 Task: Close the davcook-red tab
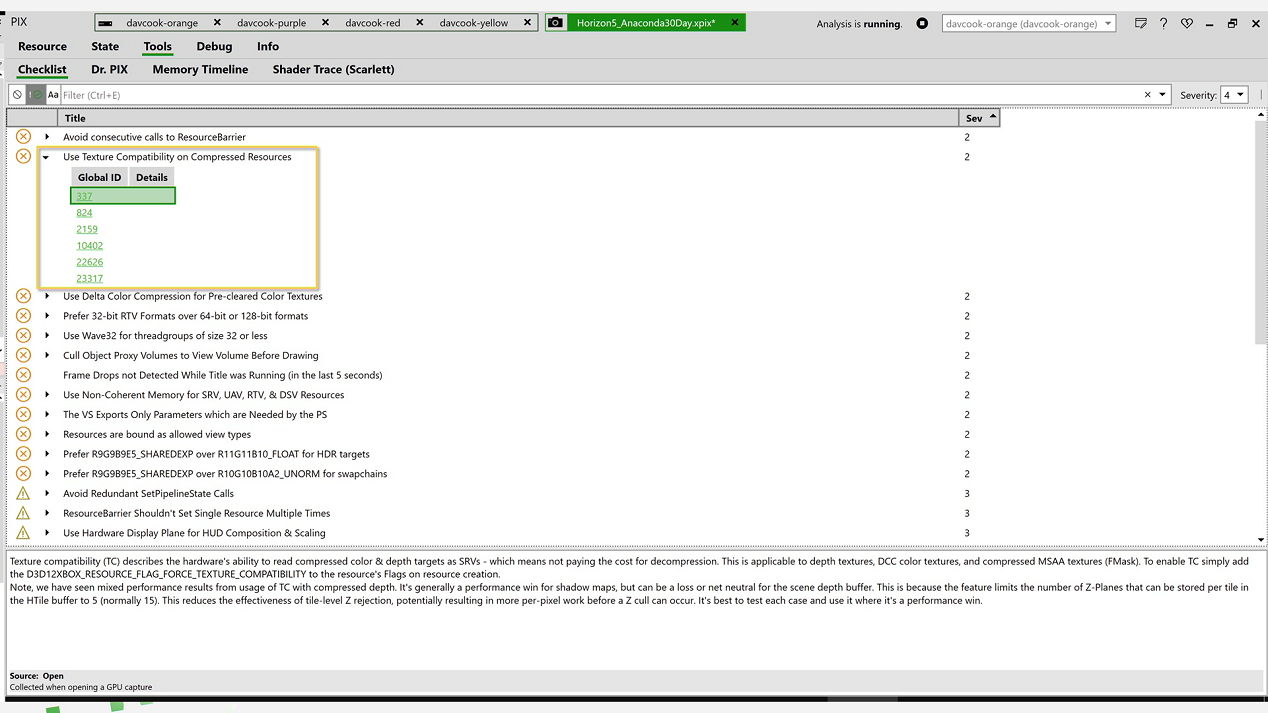(x=419, y=22)
